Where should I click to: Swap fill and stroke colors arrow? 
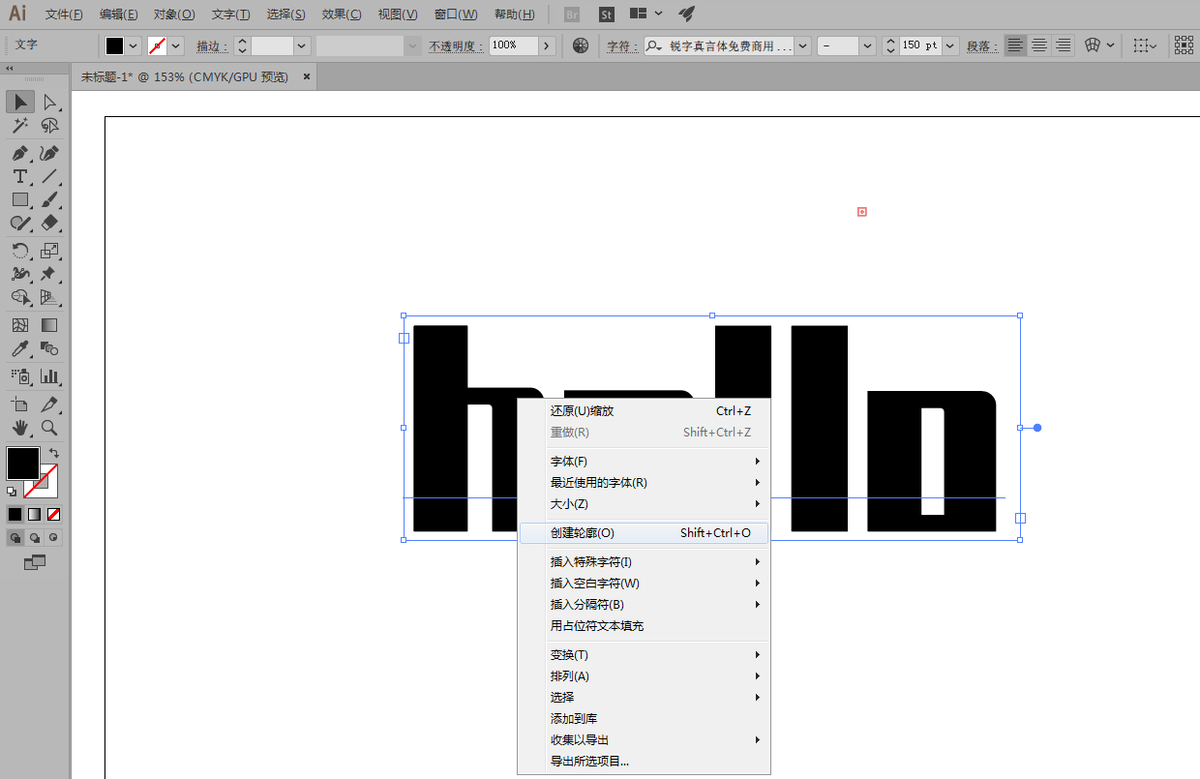(54, 453)
